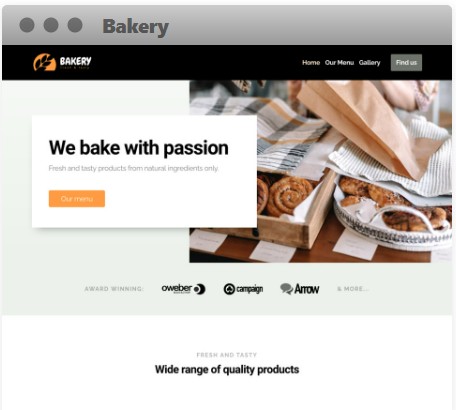Click the Arrow award logo
Viewport: 456px width, 410px height.
point(300,289)
